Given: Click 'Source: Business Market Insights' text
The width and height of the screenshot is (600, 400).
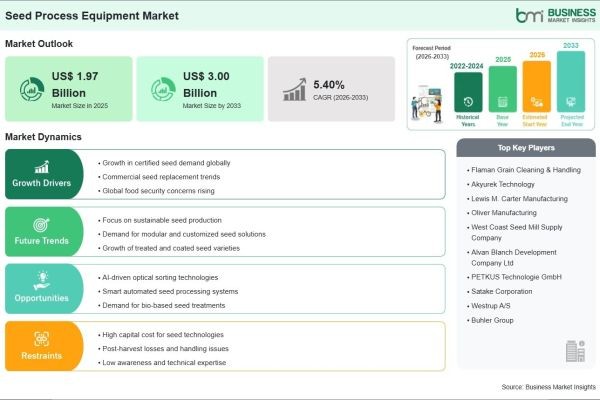Looking at the screenshot, I should 548,387.
